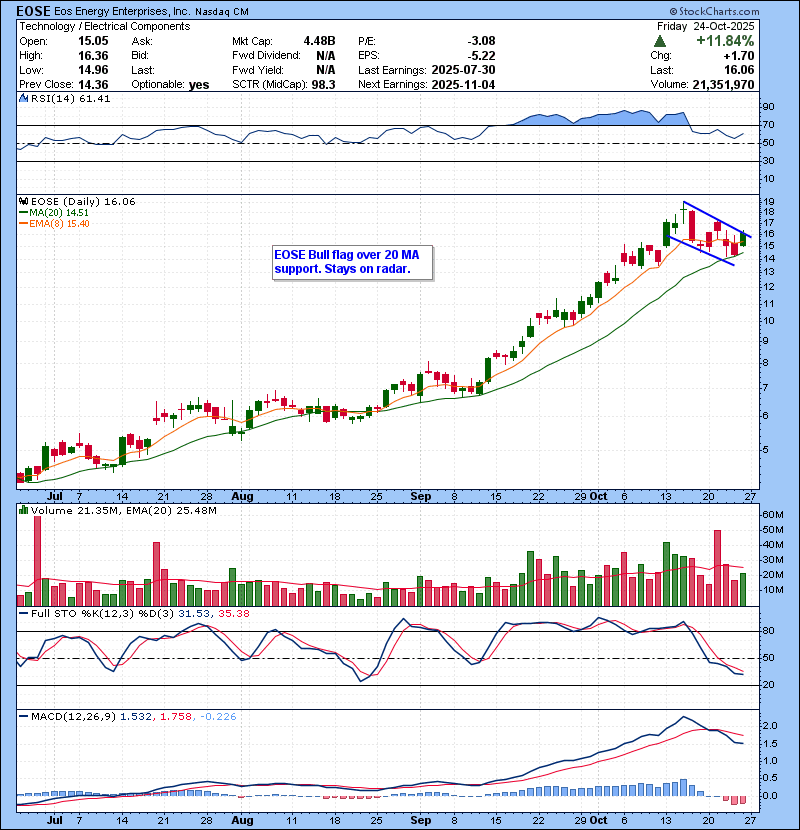This screenshot has height=830, width=800.
Task: Click the Nasdaq CM exchange label
Action: pyautogui.click(x=222, y=12)
